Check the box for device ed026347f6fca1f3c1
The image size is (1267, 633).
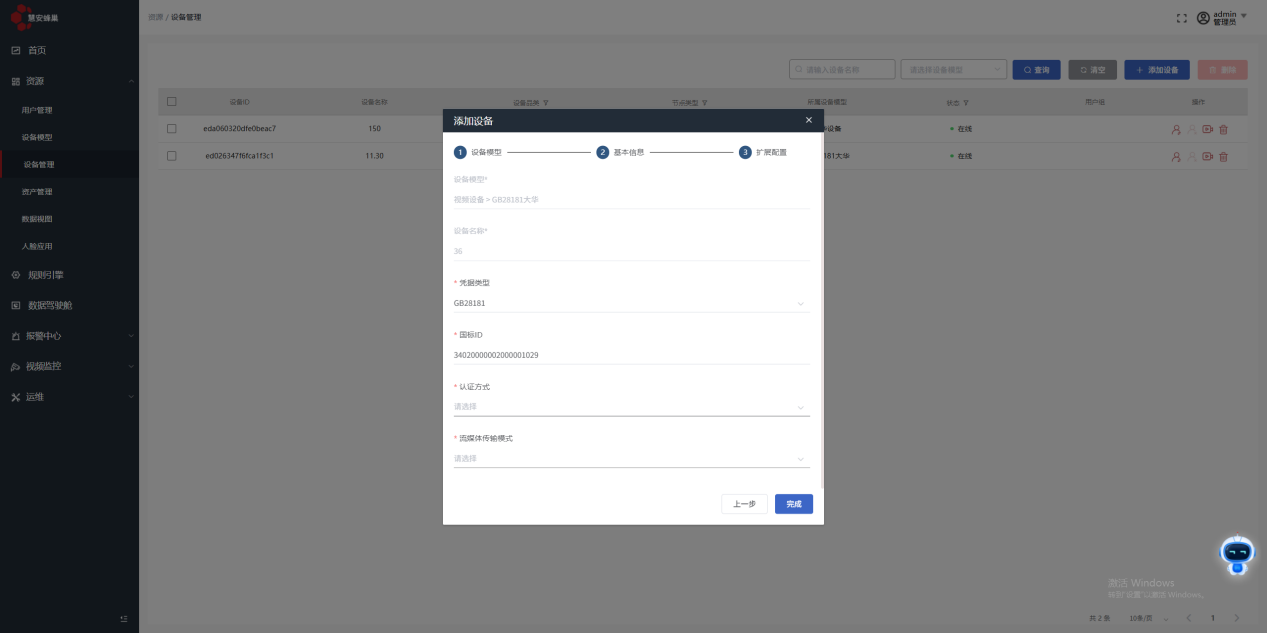(172, 156)
